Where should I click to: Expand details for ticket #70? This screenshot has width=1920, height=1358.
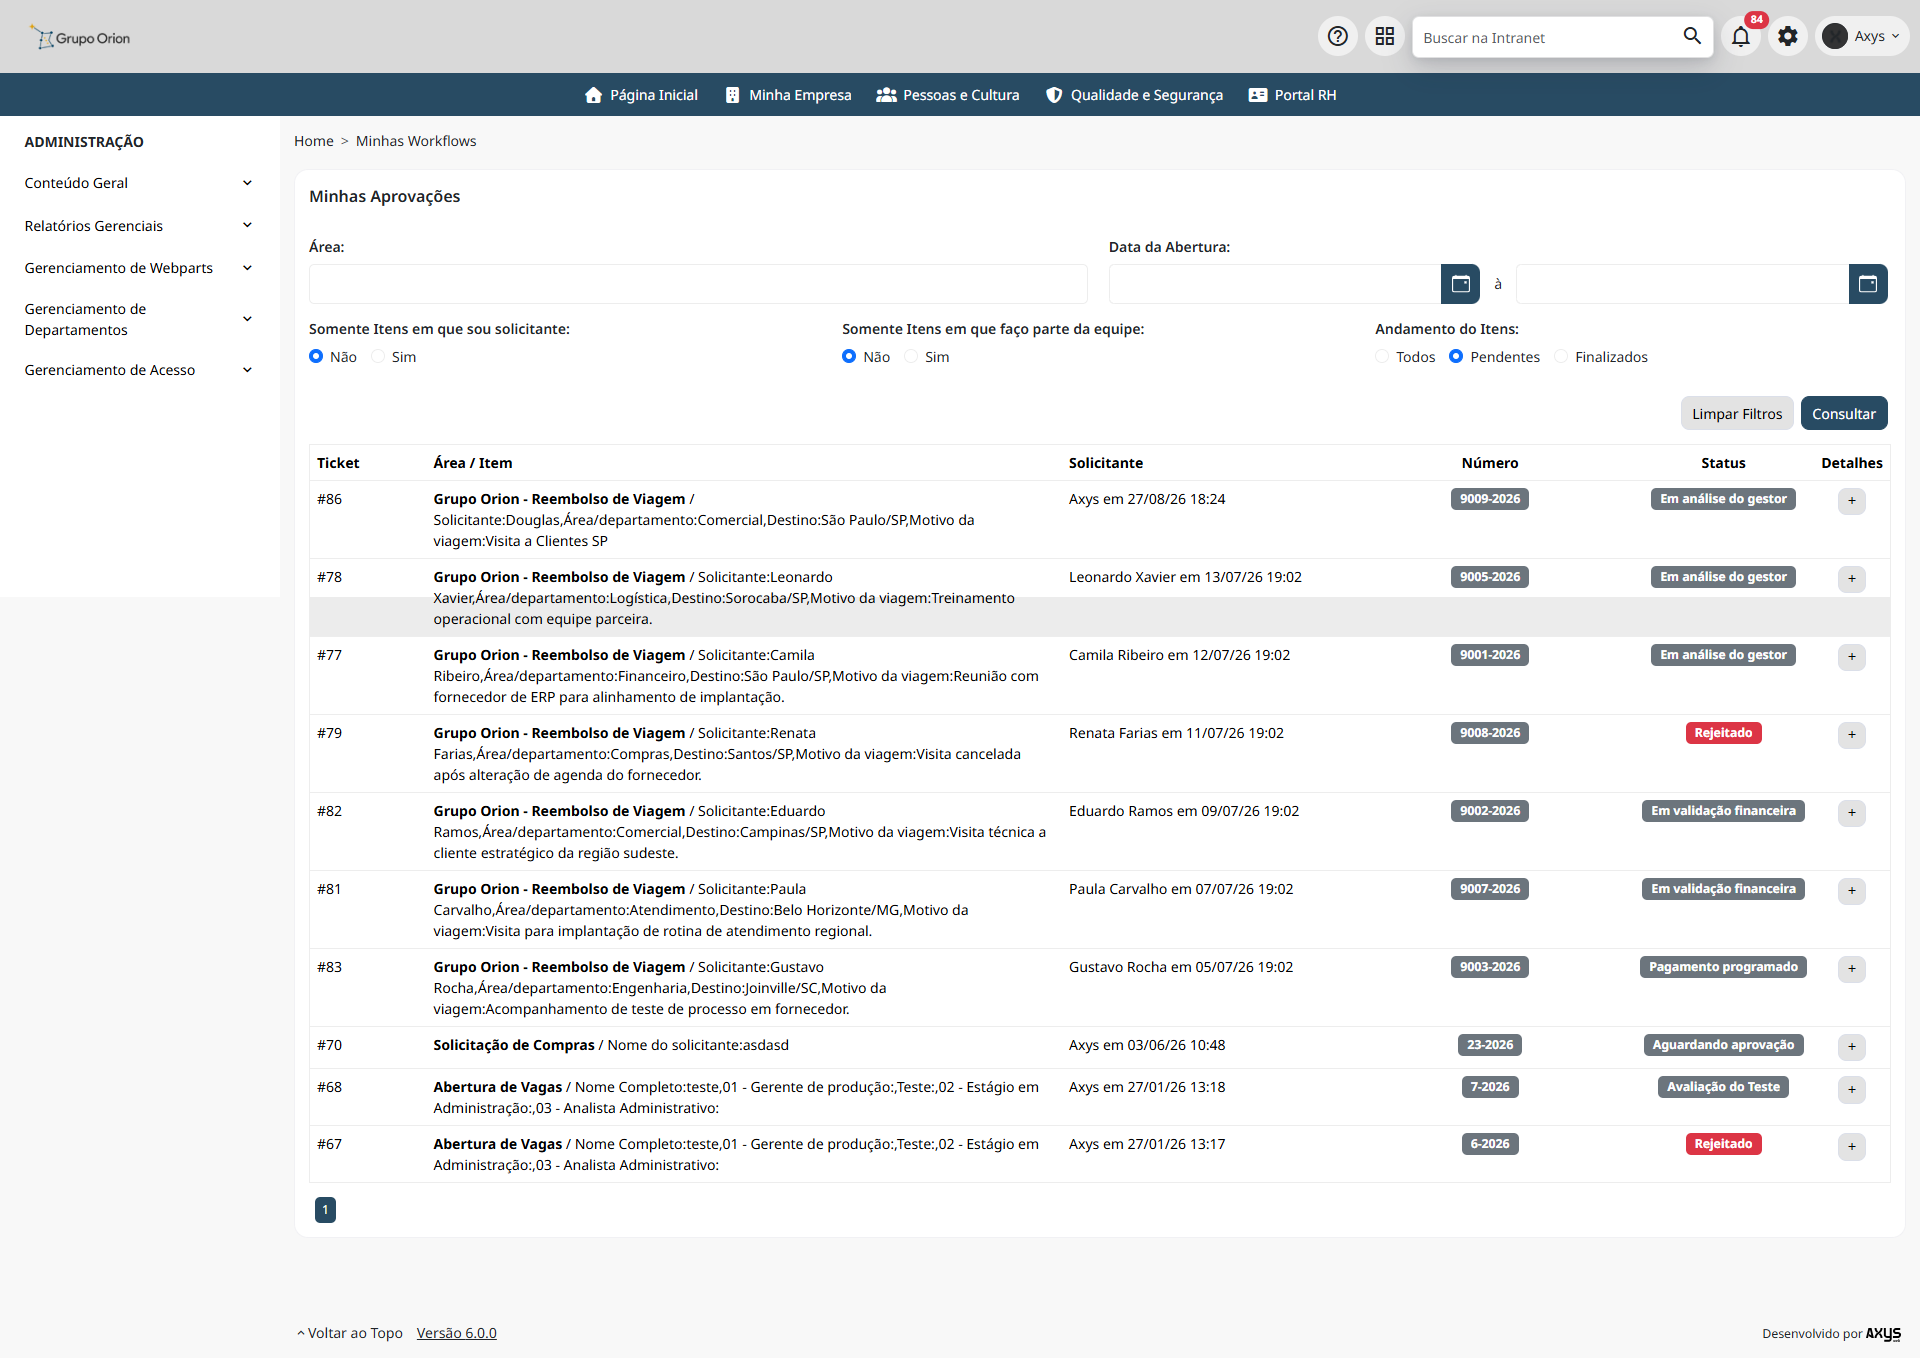coord(1852,1047)
